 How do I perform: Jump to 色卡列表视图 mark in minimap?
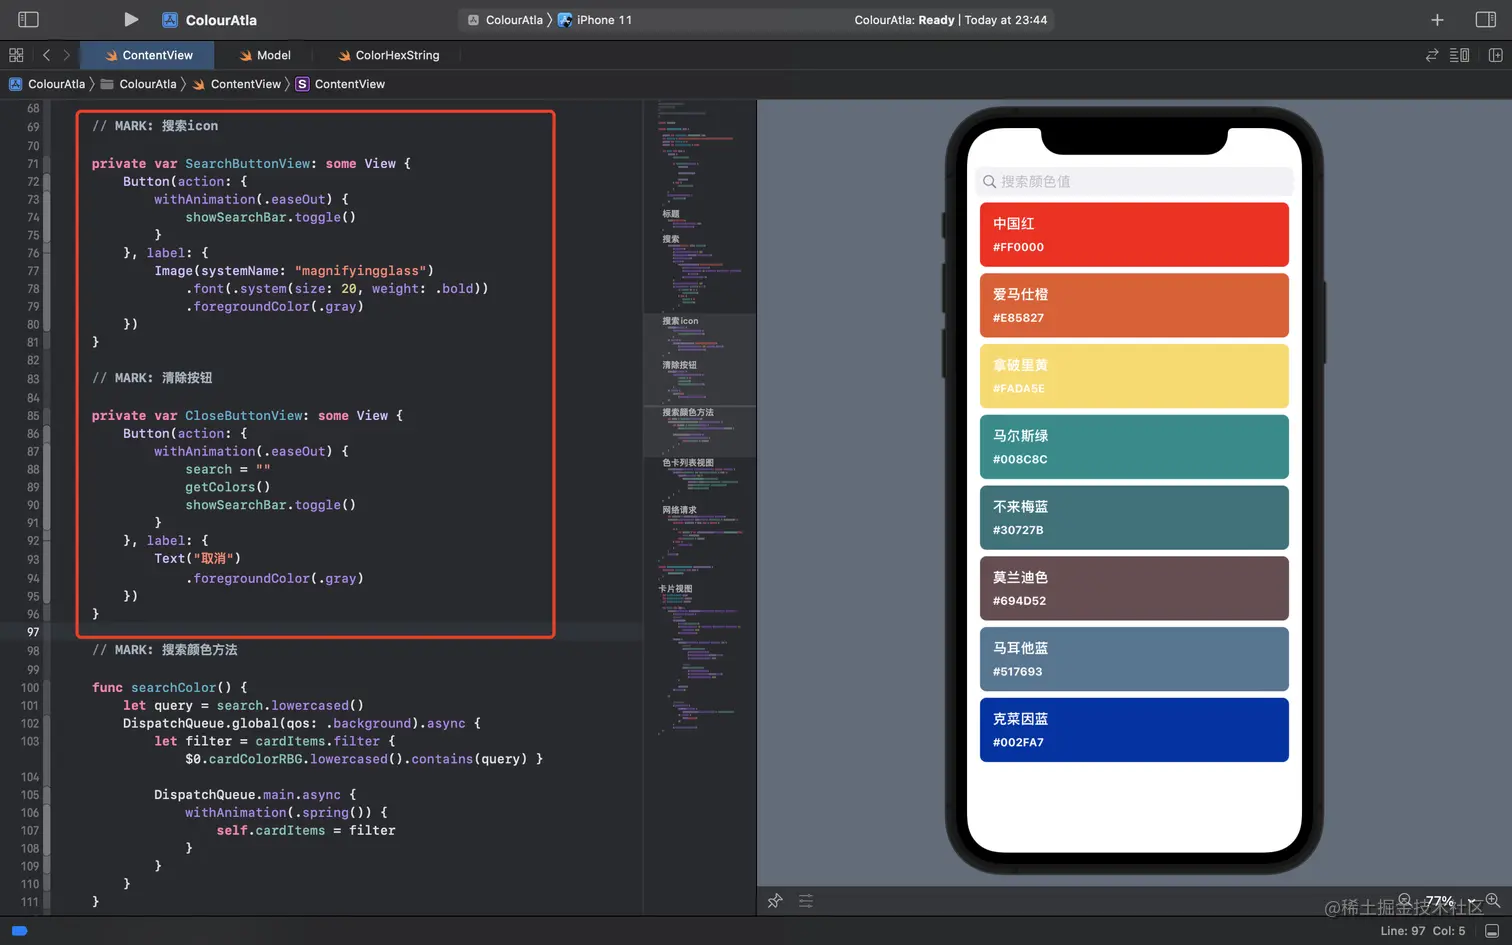coord(688,463)
